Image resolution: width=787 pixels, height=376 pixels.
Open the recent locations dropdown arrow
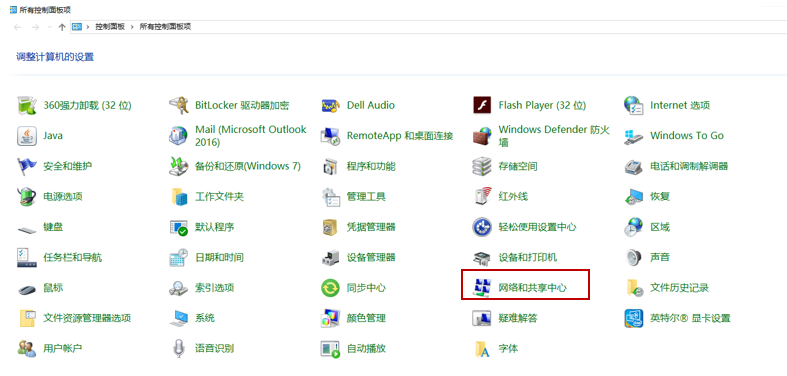coord(49,27)
